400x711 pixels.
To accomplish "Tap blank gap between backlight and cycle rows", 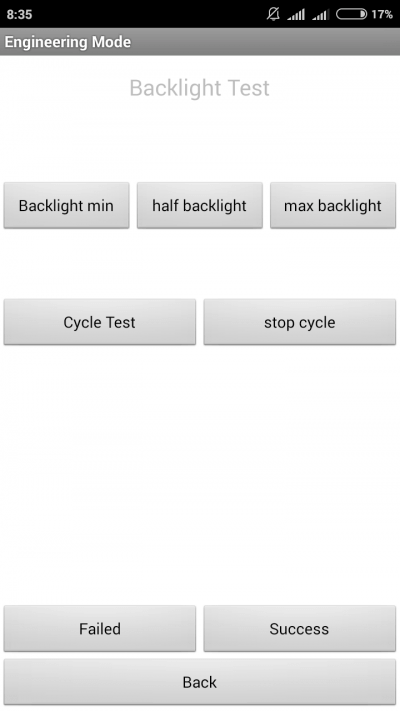I will [x=200, y=263].
